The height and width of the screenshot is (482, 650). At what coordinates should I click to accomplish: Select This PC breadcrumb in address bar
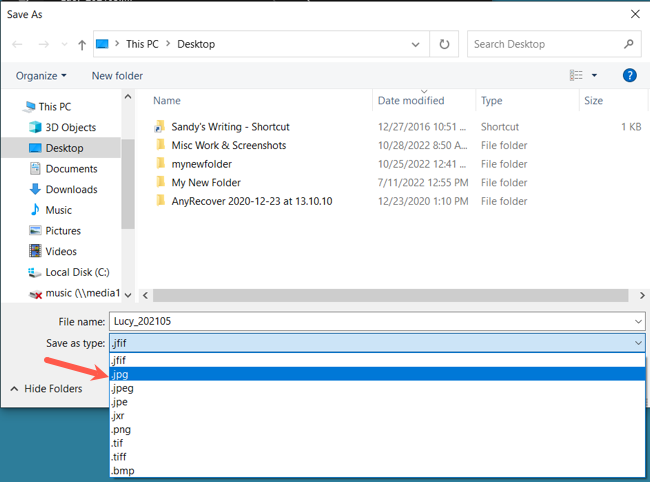pyautogui.click(x=142, y=44)
